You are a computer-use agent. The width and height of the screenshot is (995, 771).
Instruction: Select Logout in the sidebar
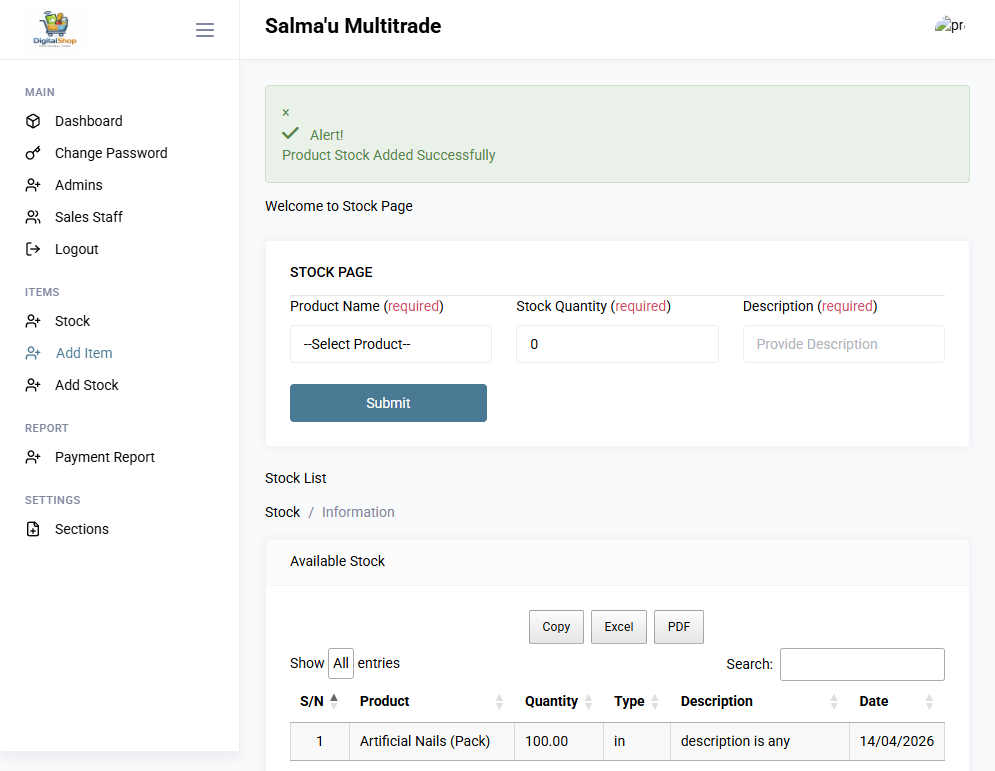click(x=77, y=249)
